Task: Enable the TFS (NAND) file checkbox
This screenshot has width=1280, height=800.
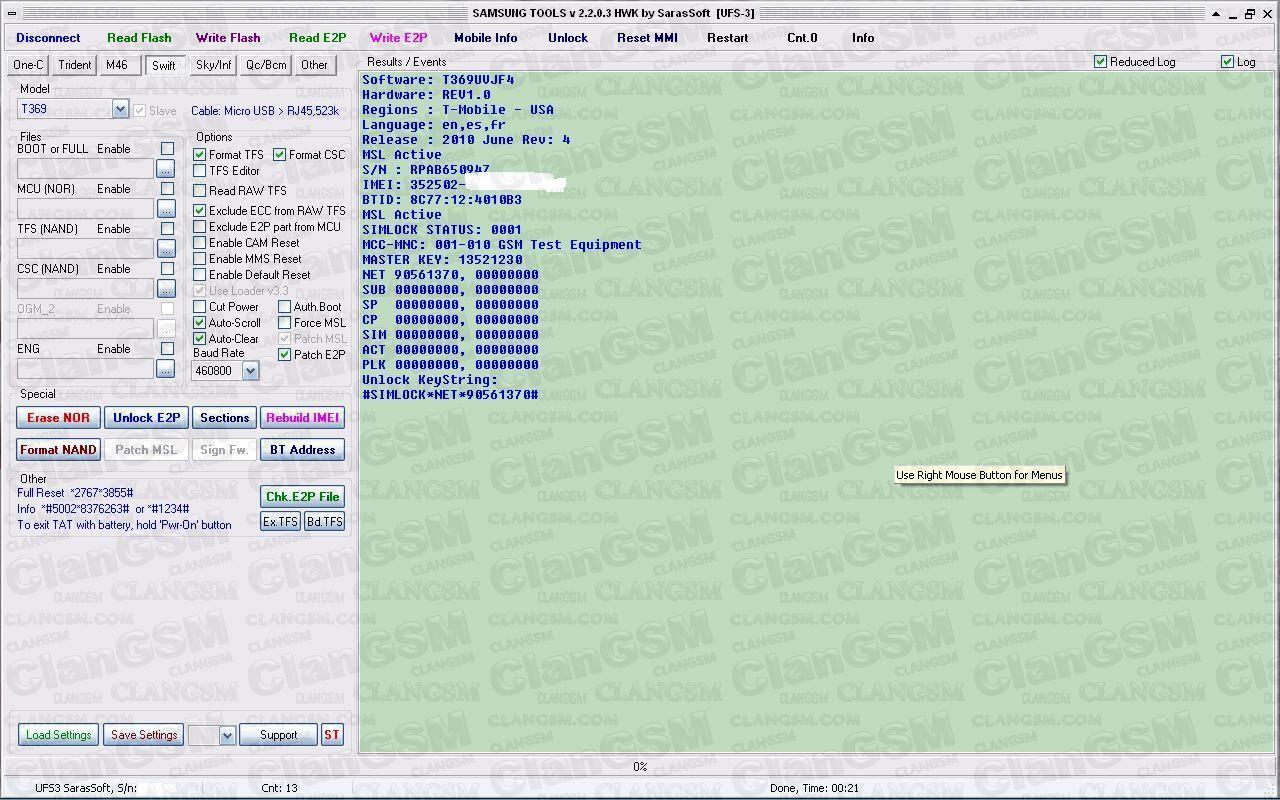Action: pos(168,229)
